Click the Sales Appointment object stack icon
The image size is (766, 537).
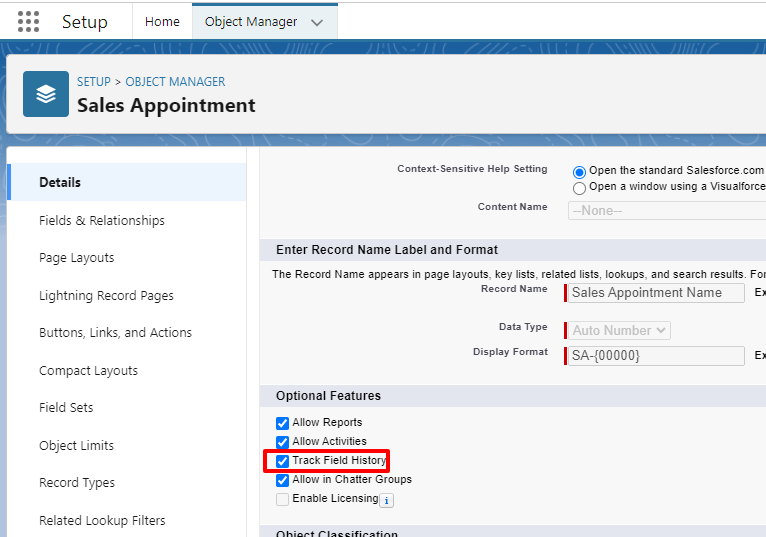tap(46, 94)
